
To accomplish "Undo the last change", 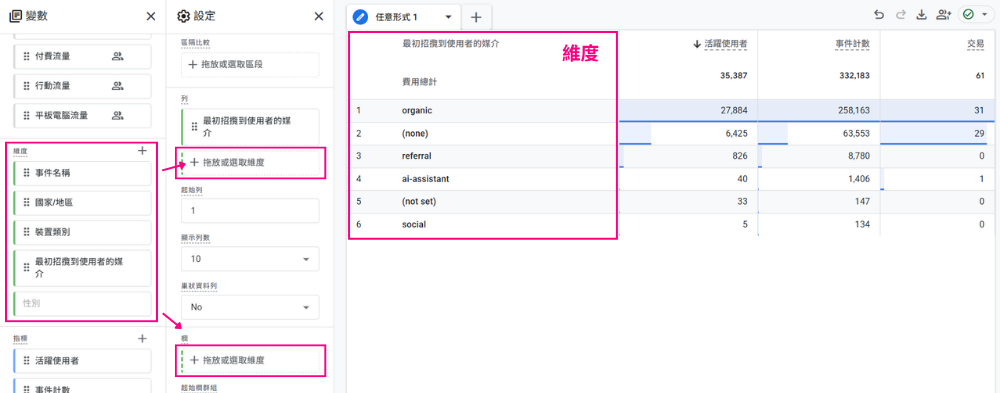I will tap(879, 15).
